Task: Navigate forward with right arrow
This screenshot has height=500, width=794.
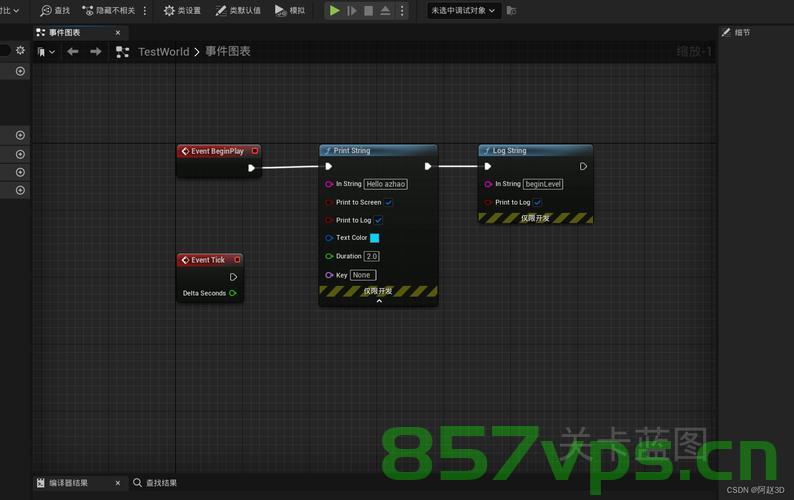Action: (x=96, y=51)
